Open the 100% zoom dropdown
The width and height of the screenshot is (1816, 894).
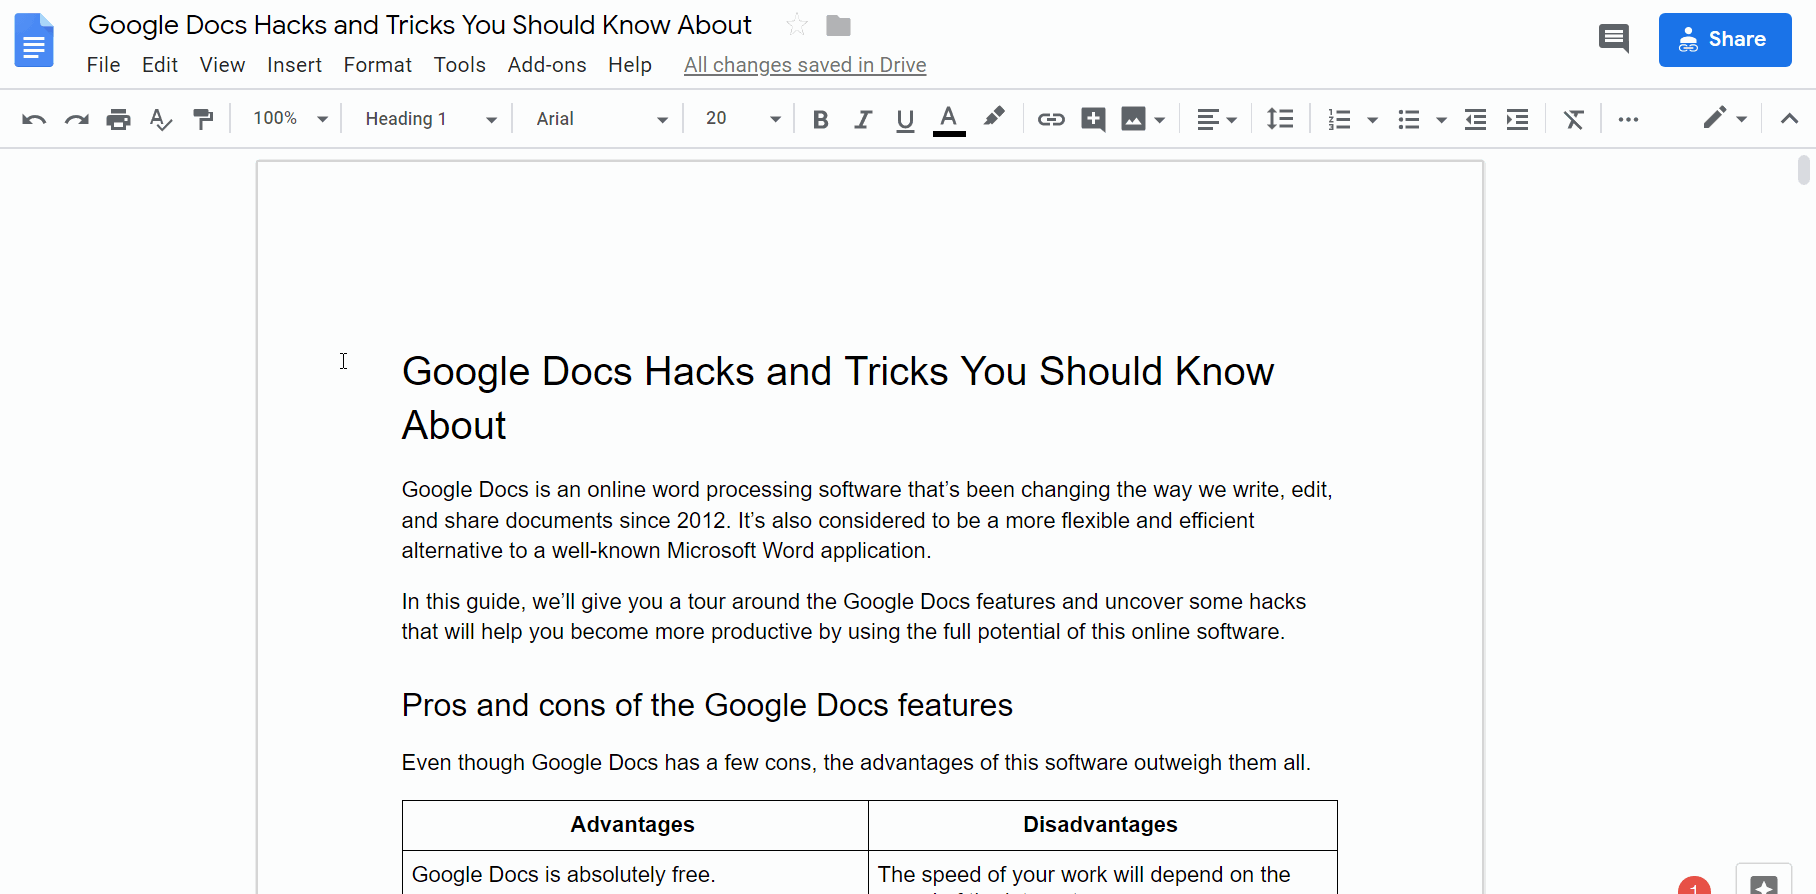[290, 118]
